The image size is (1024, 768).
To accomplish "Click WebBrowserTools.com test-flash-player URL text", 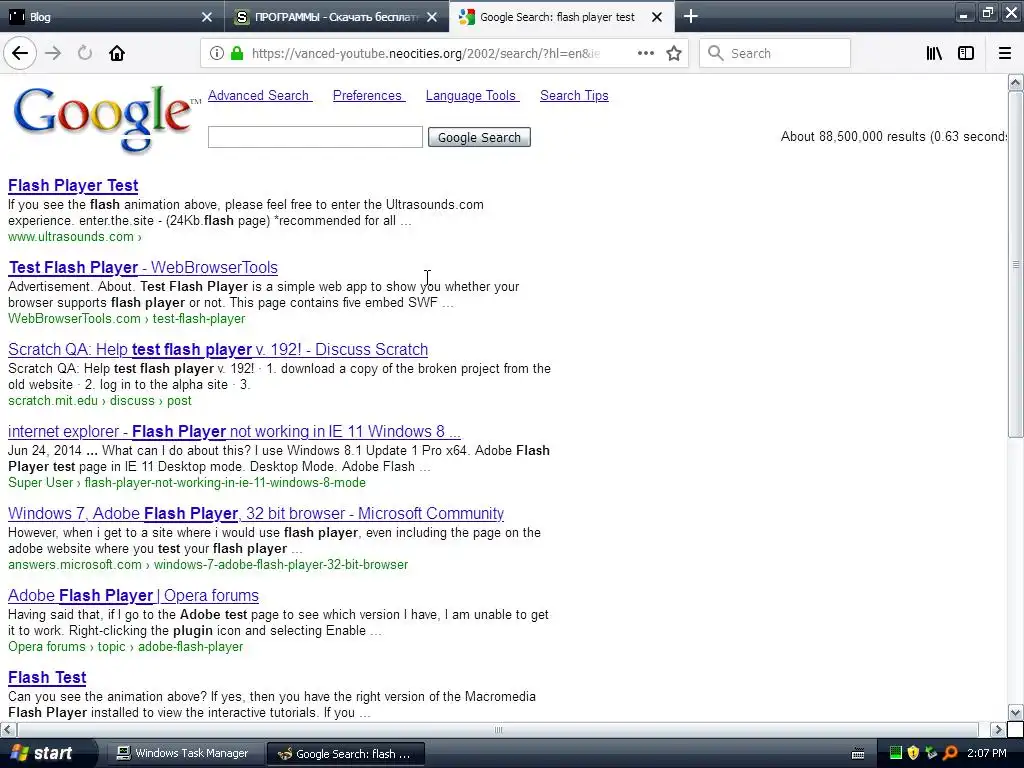I will pos(127,319).
